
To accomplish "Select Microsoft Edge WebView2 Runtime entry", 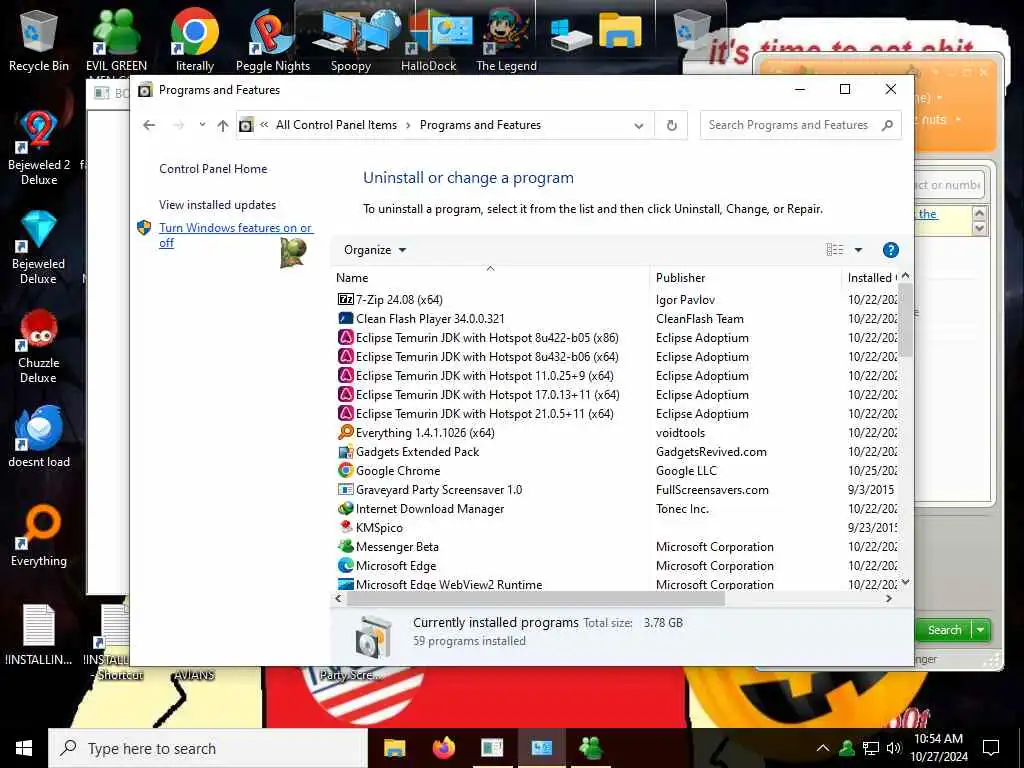I will 440,584.
